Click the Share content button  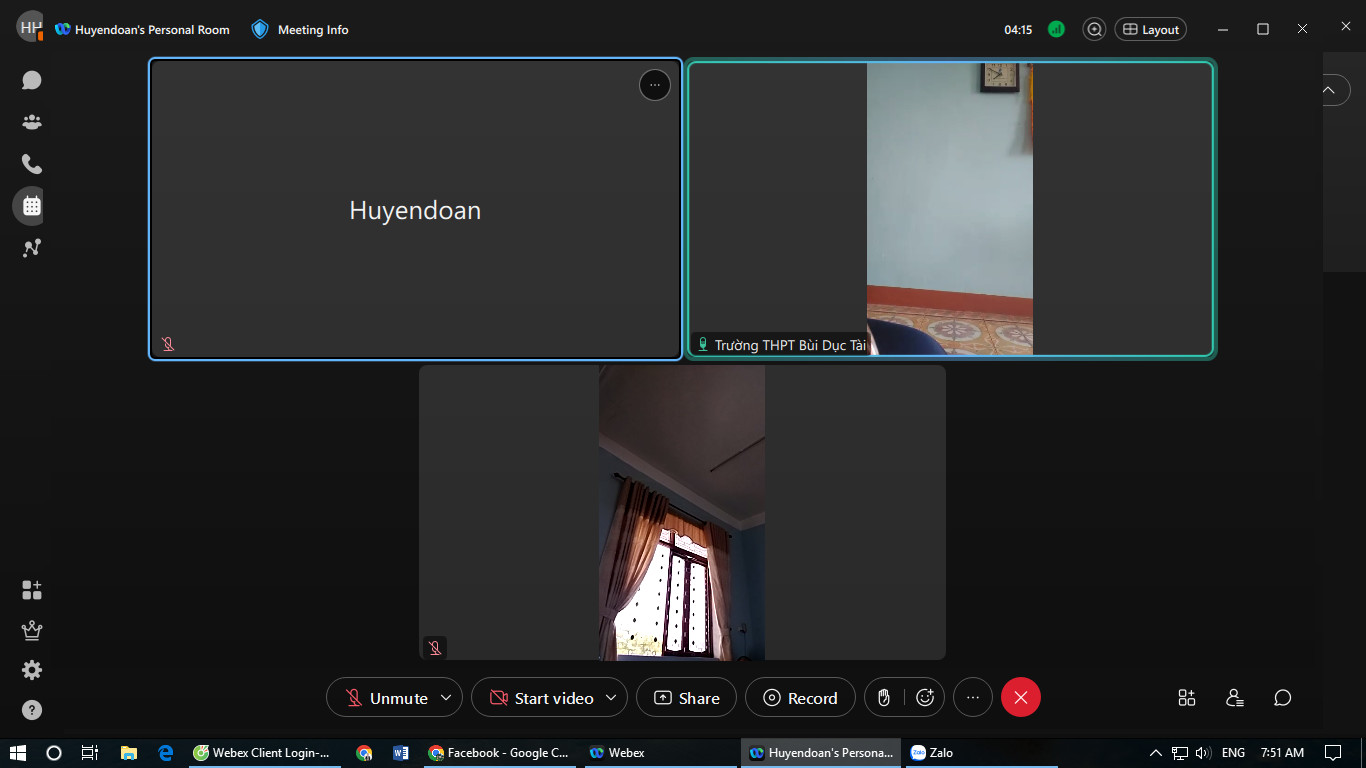tap(686, 698)
